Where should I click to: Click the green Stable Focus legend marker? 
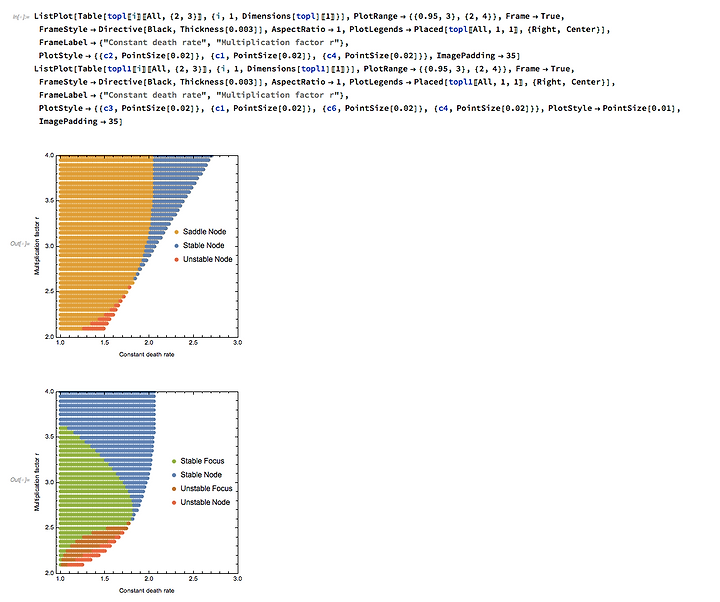pos(174,461)
